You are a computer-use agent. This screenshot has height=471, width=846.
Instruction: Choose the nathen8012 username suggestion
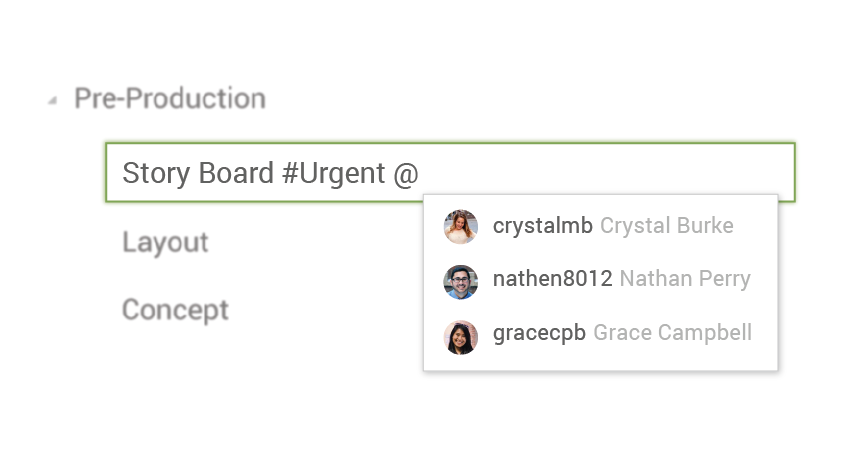coord(552,279)
